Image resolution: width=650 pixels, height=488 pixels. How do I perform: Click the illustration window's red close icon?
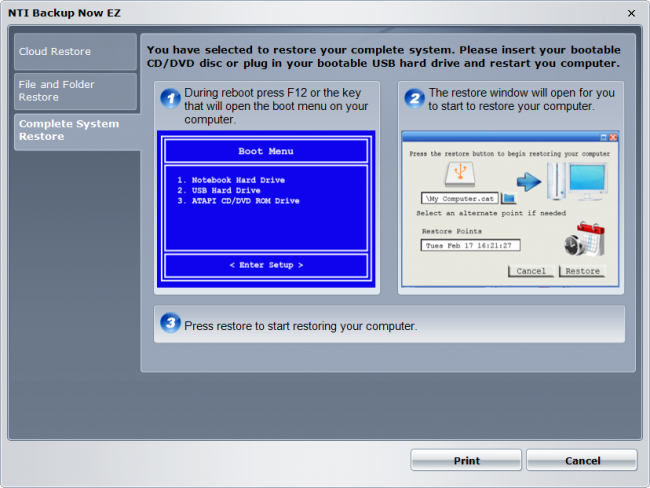613,137
